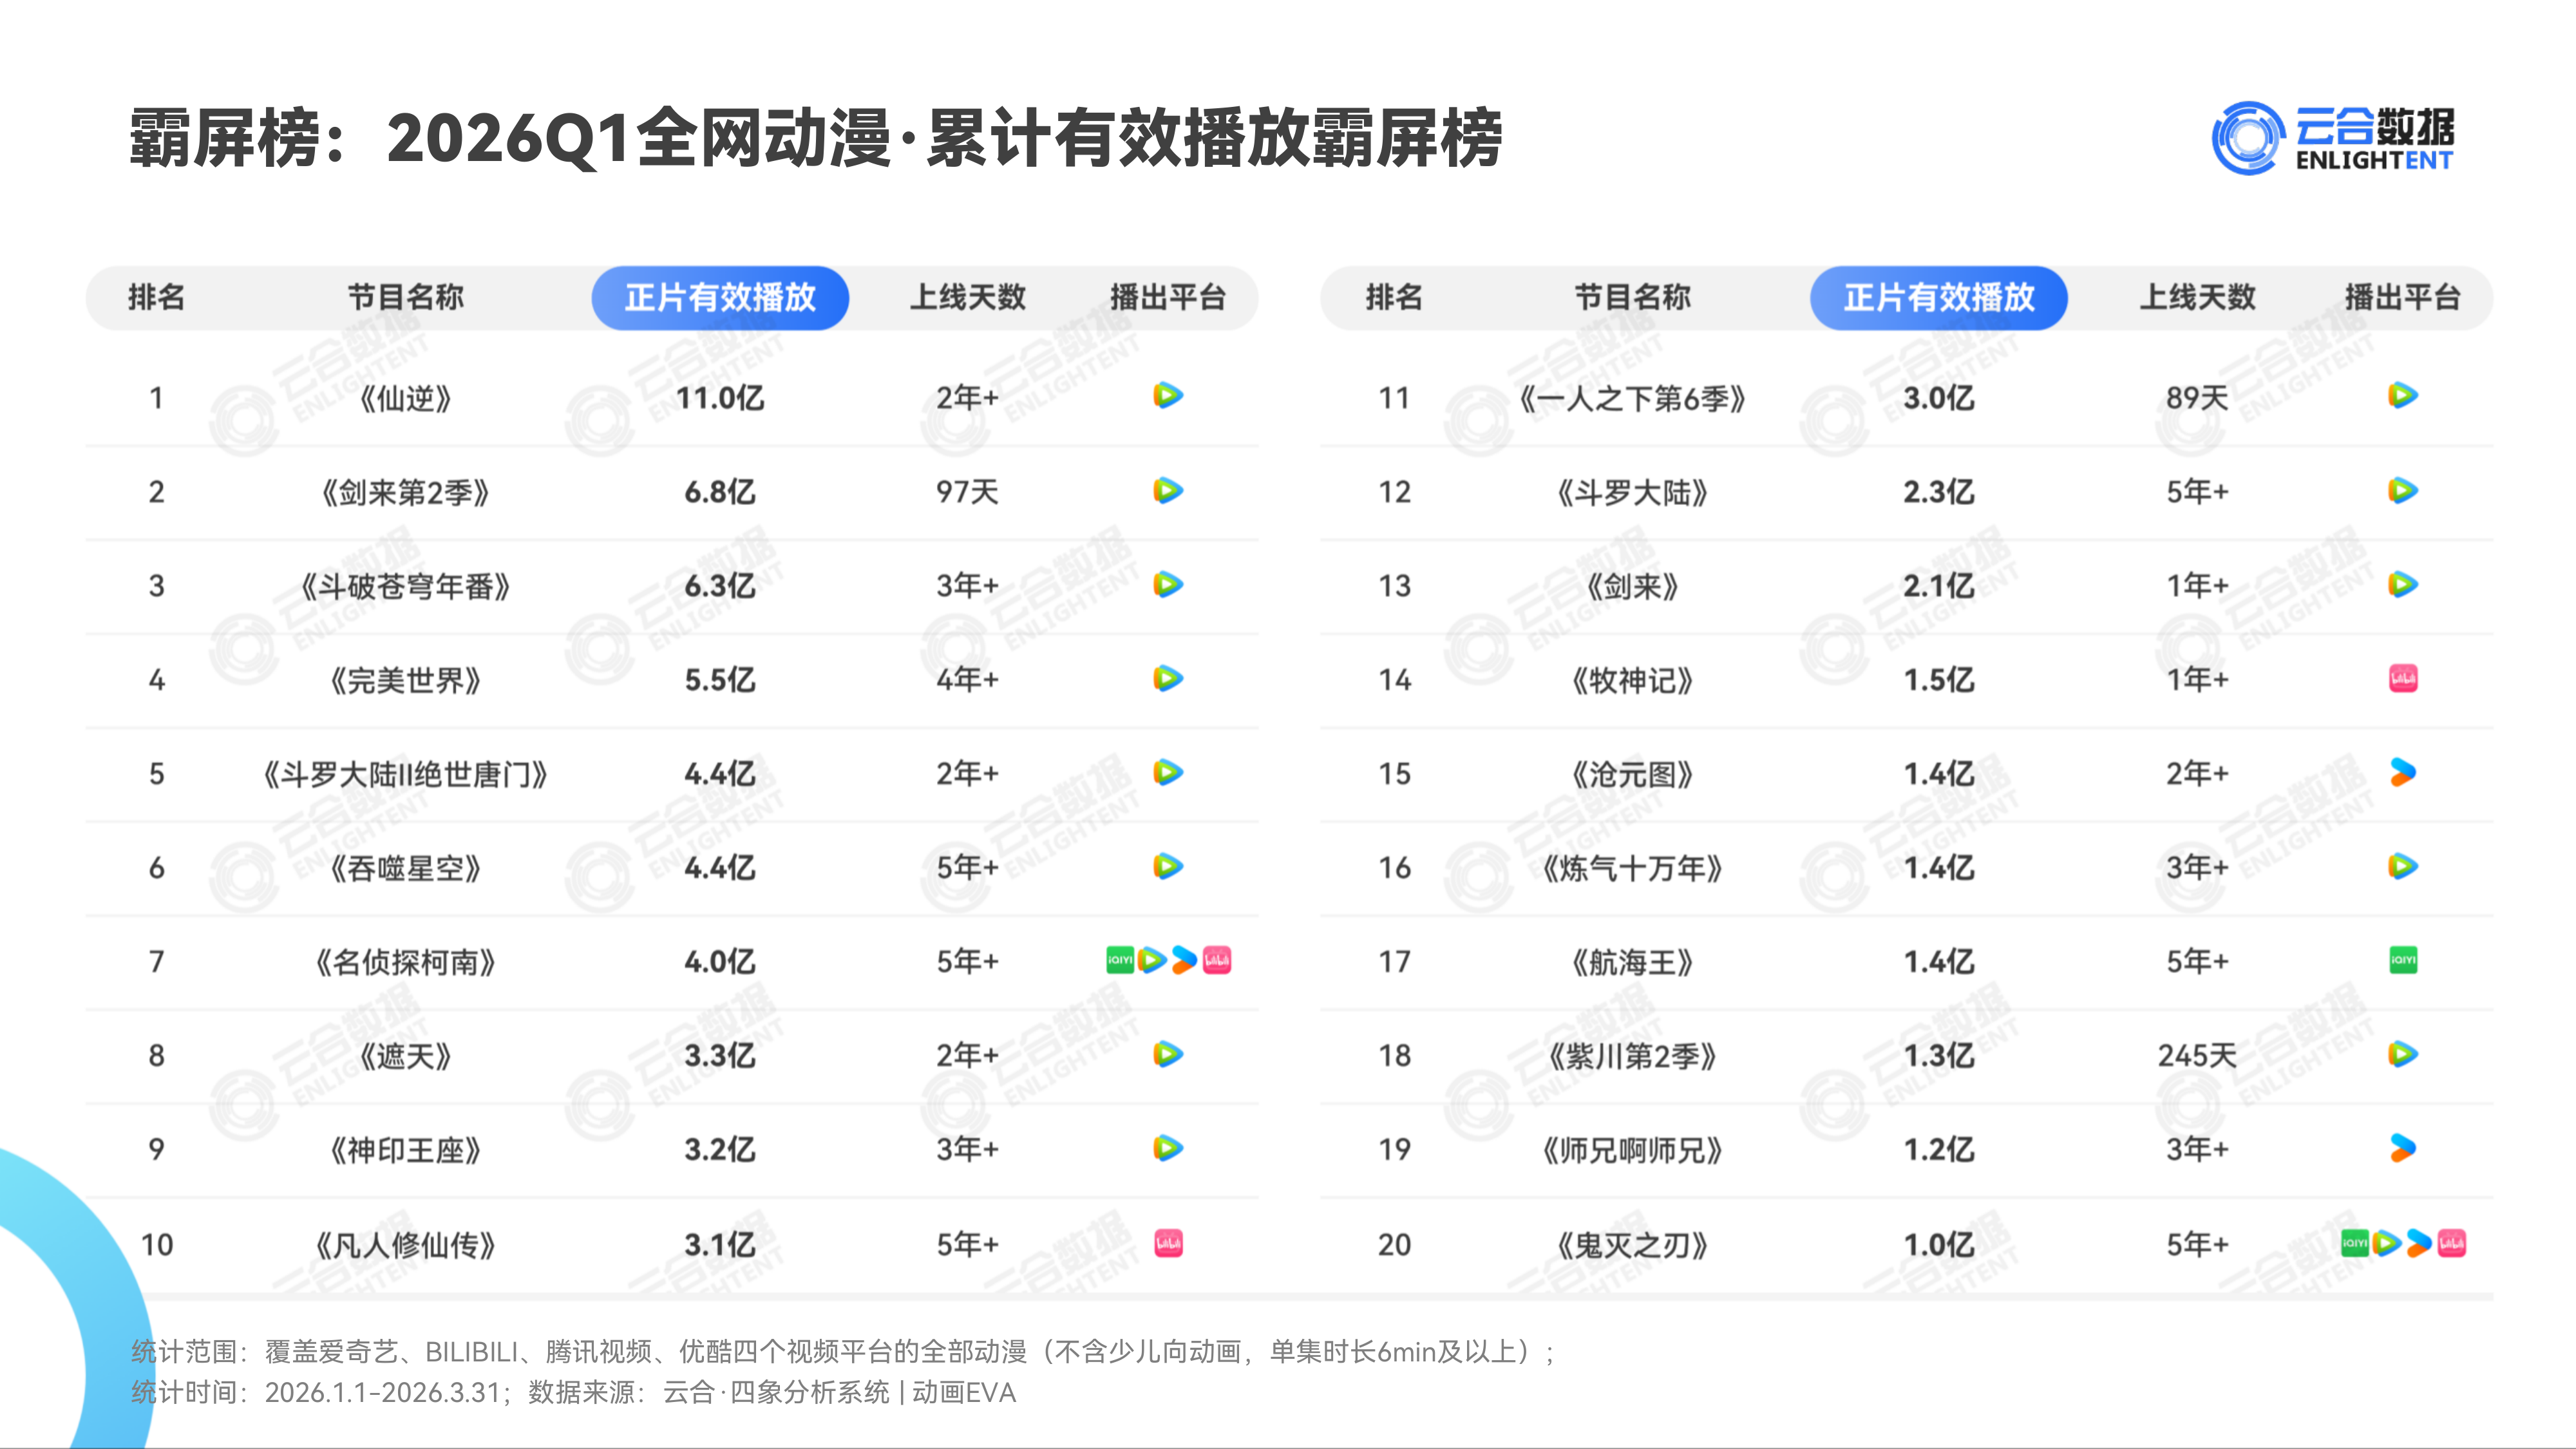Click Tencent Video icon in 剑来 rank 13 row

coord(2403,584)
